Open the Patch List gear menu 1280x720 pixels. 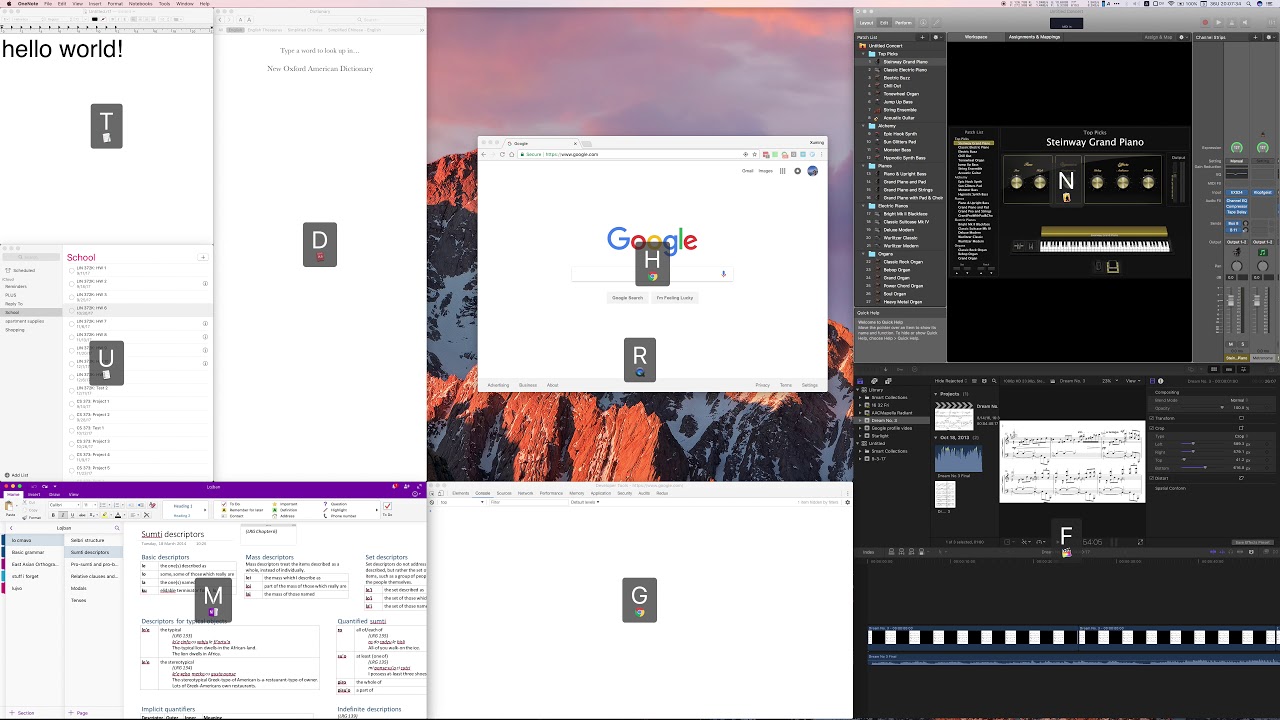(937, 37)
